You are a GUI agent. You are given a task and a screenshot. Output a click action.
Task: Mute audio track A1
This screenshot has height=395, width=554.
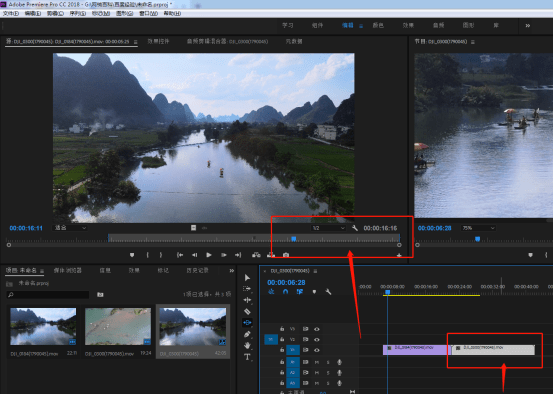pos(317,362)
